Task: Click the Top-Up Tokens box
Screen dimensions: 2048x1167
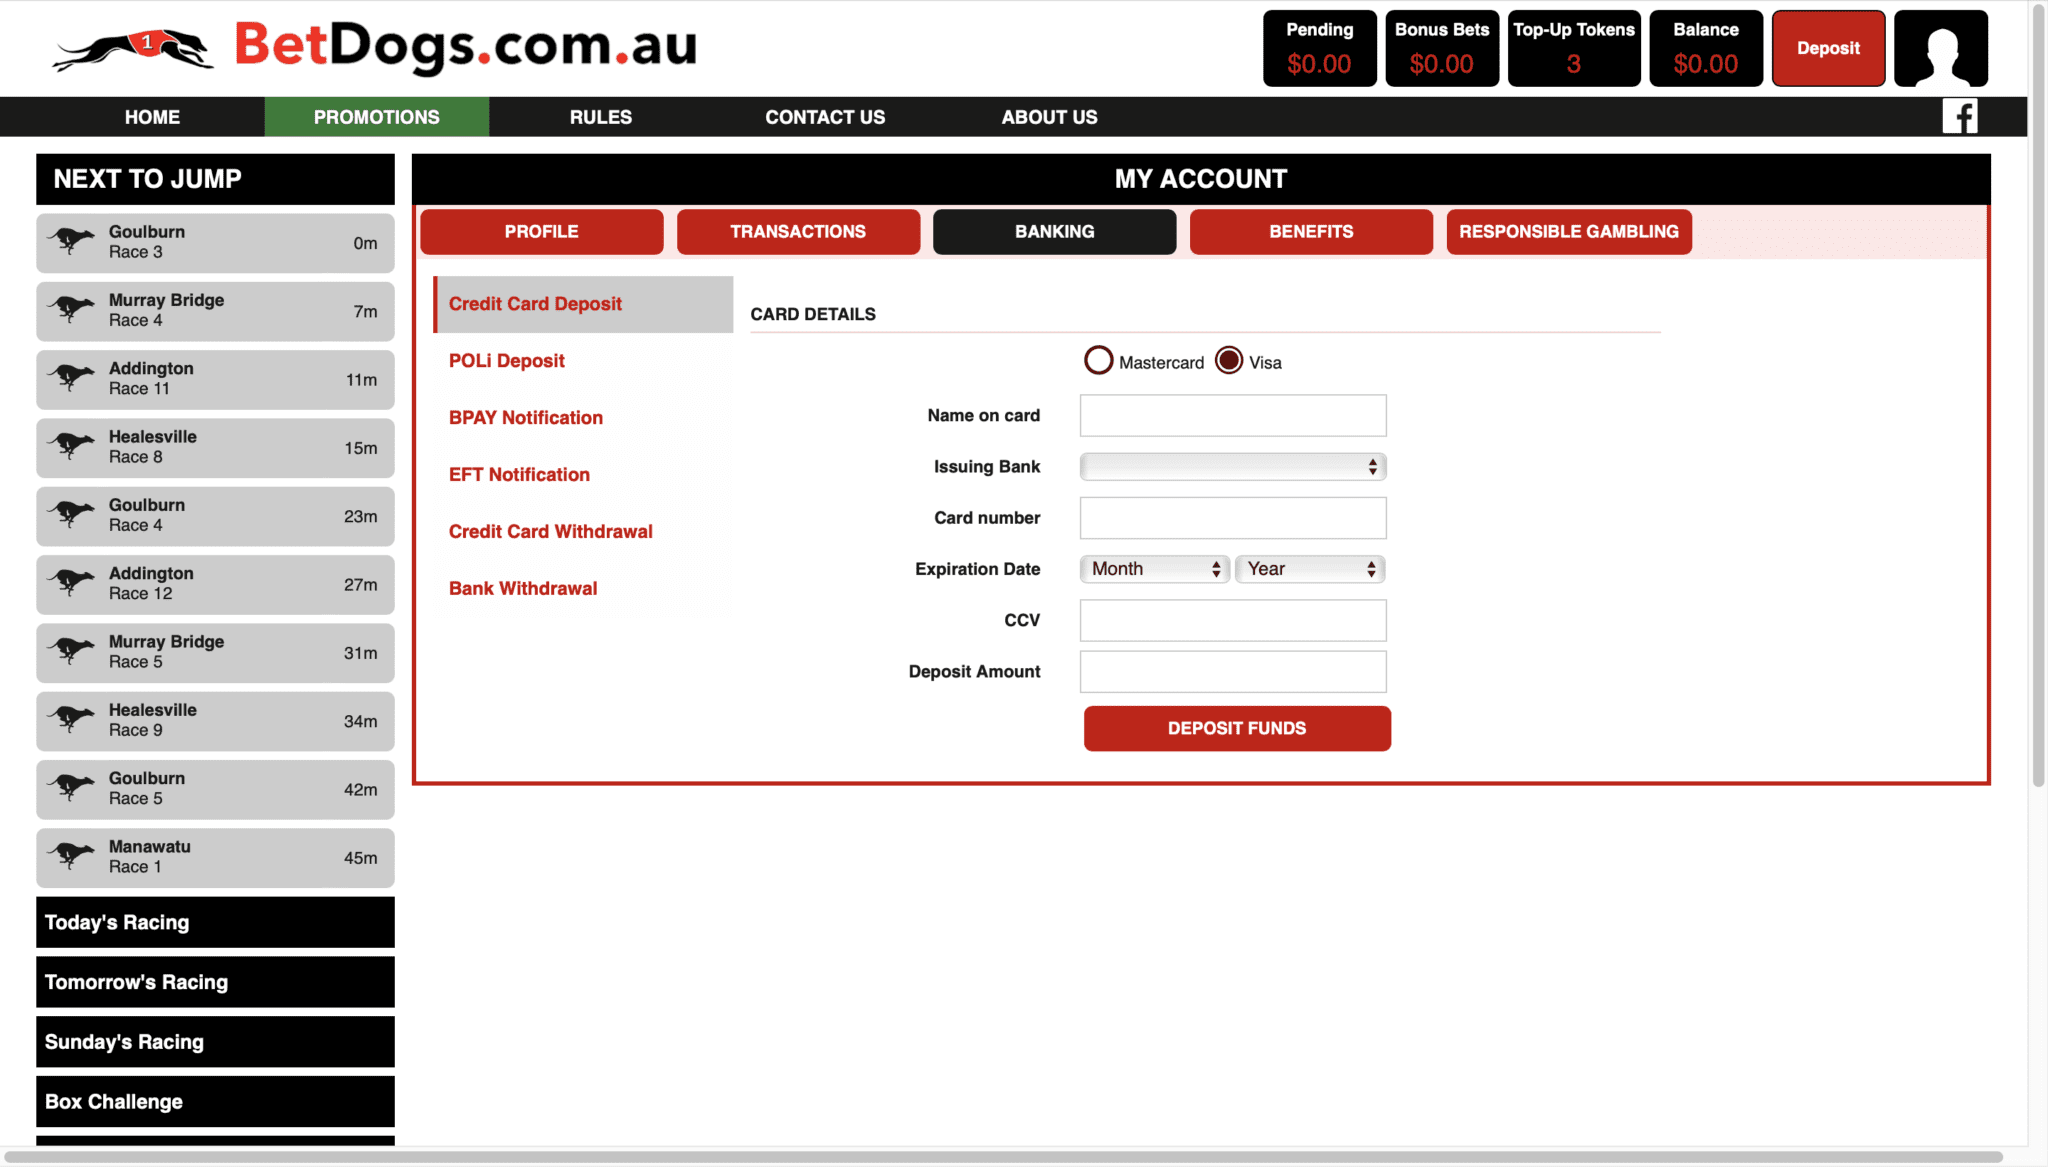Action: click(1574, 49)
